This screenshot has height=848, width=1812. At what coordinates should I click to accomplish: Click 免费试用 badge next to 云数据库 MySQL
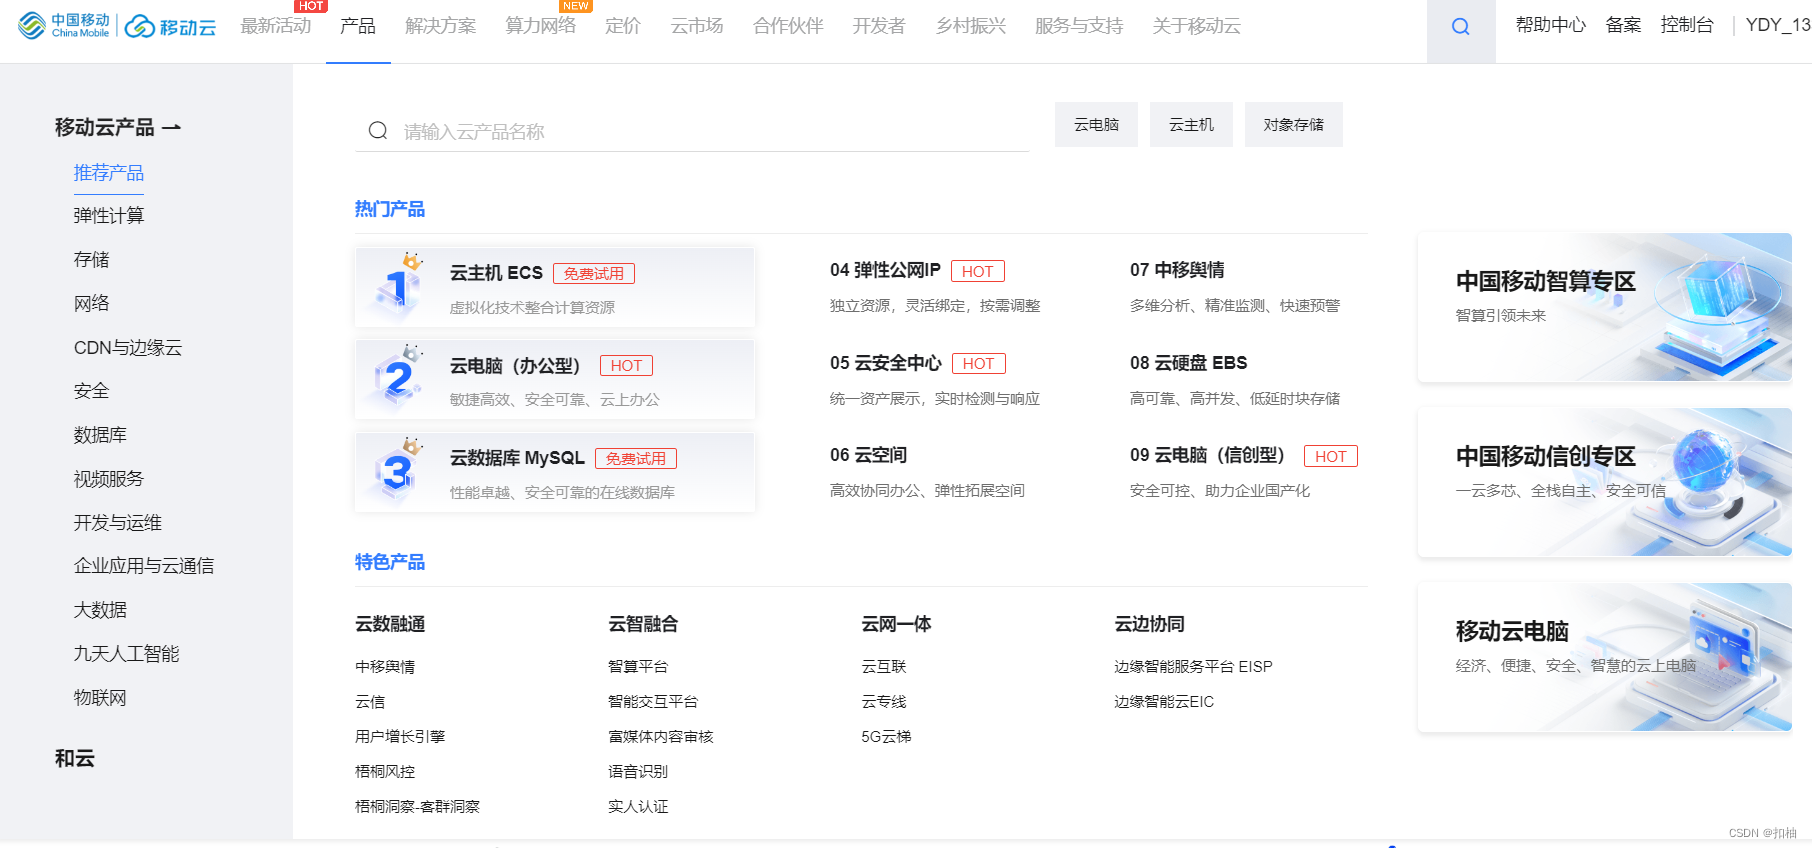(636, 458)
